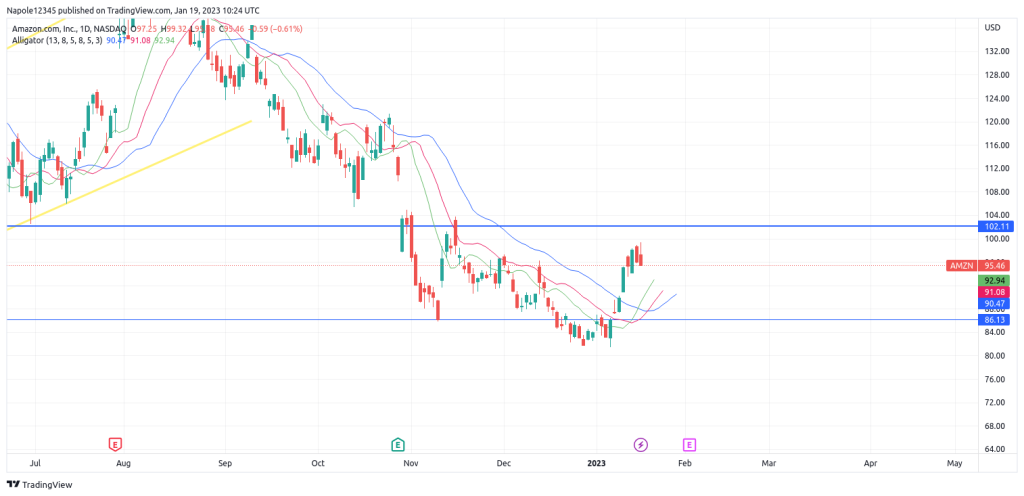Click the Dec label on time axis
This screenshot has width=1024, height=496.
[504, 463]
